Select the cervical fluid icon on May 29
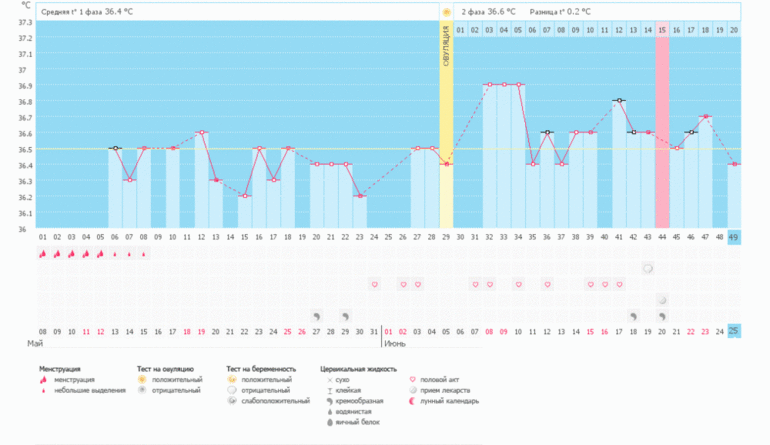Viewport: 770px width, 445px height. pyautogui.click(x=347, y=314)
